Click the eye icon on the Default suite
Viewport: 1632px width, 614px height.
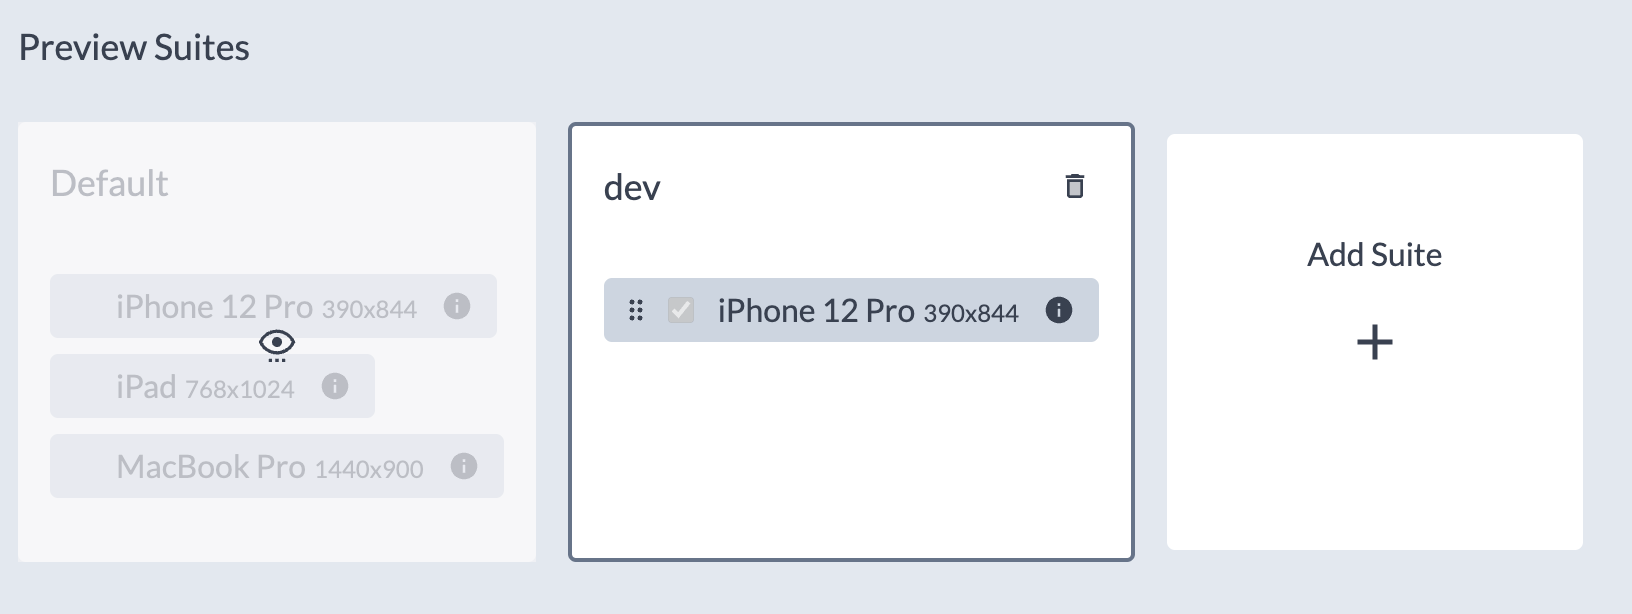coord(277,344)
